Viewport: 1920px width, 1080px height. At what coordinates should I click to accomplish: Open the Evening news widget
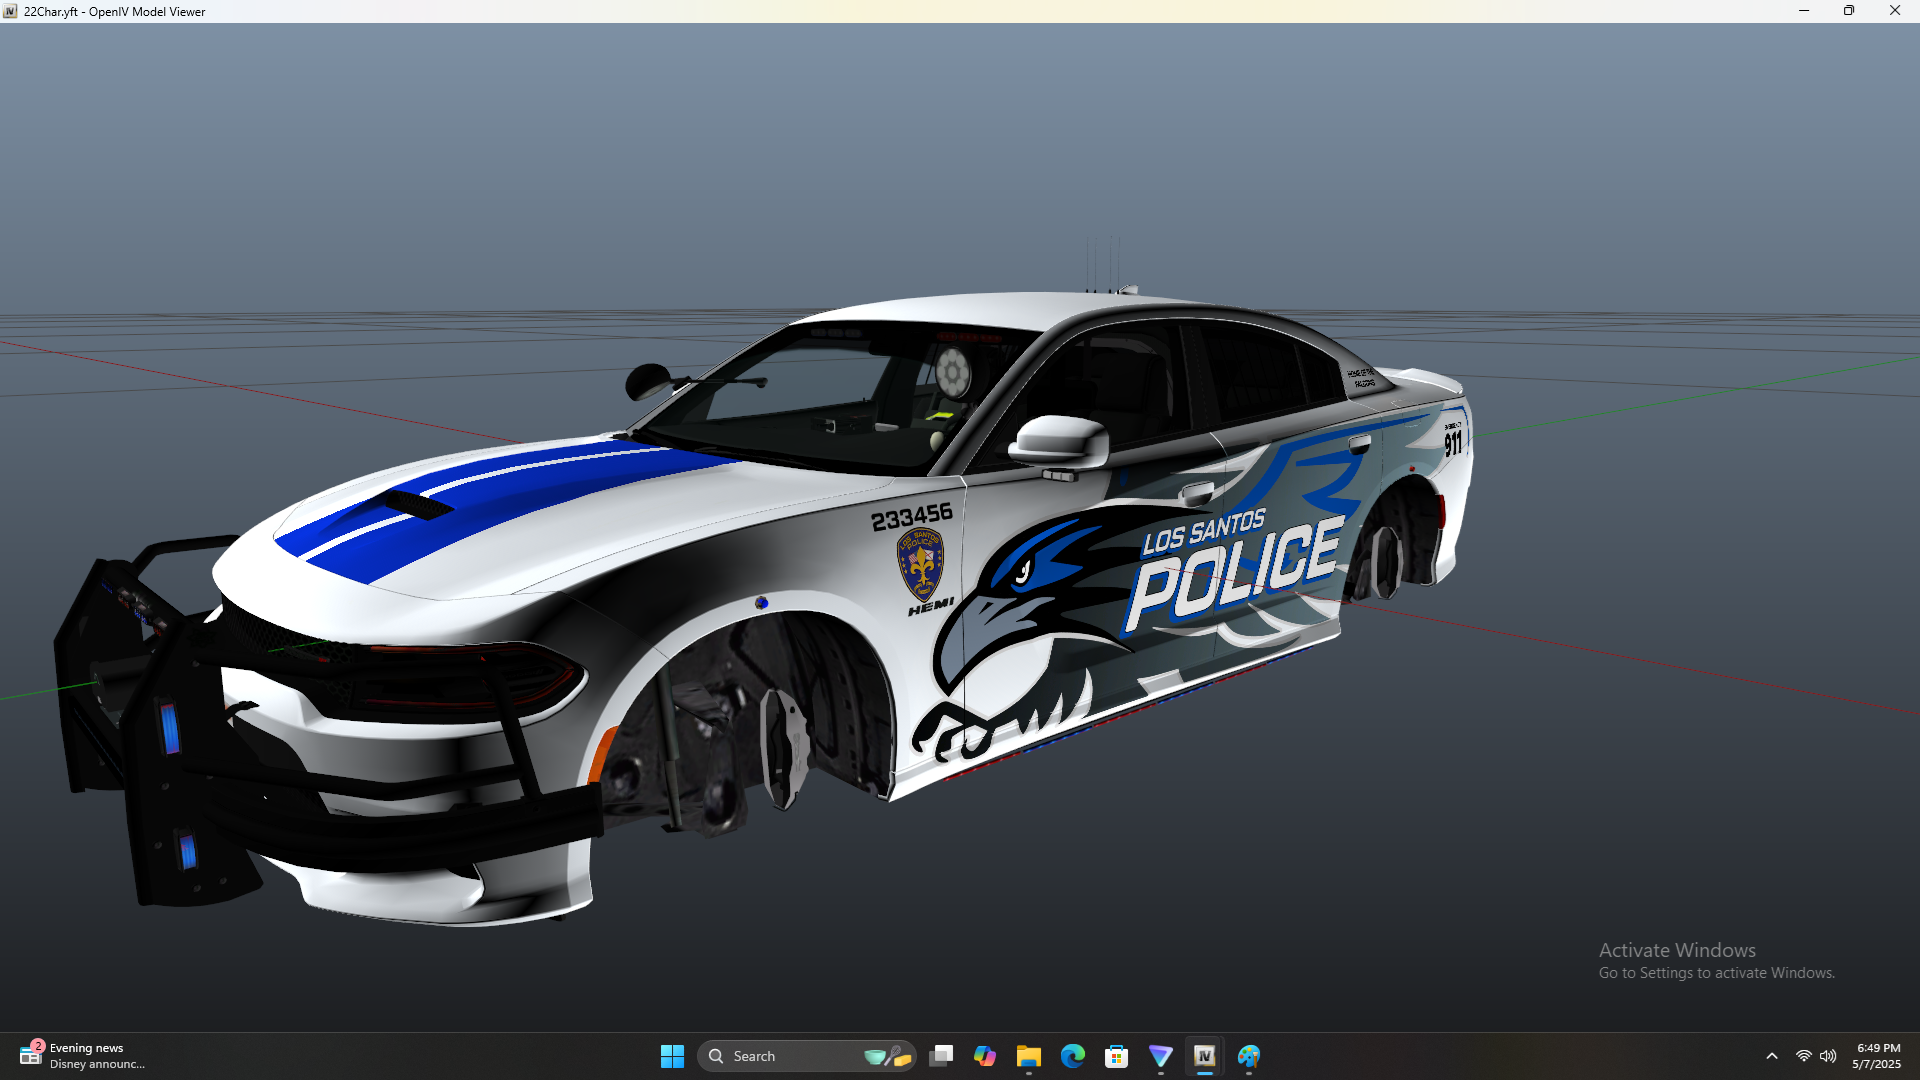[82, 1056]
